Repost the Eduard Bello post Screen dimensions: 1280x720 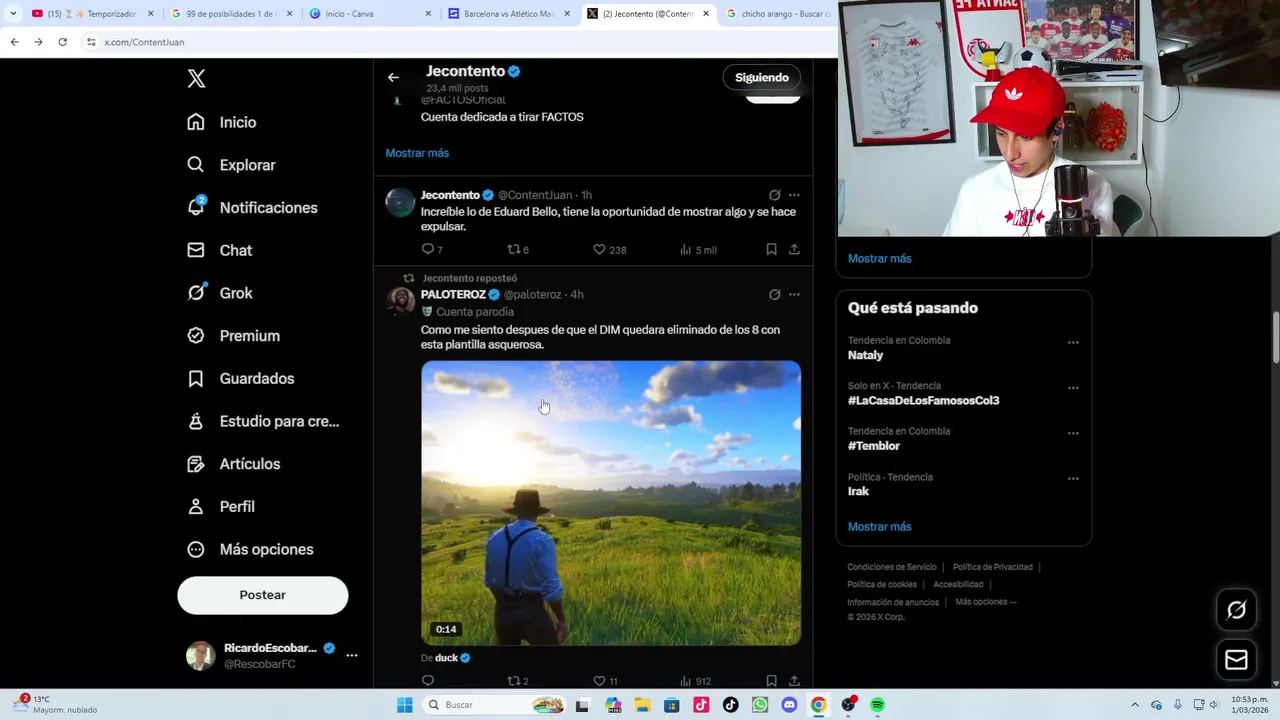tap(515, 249)
